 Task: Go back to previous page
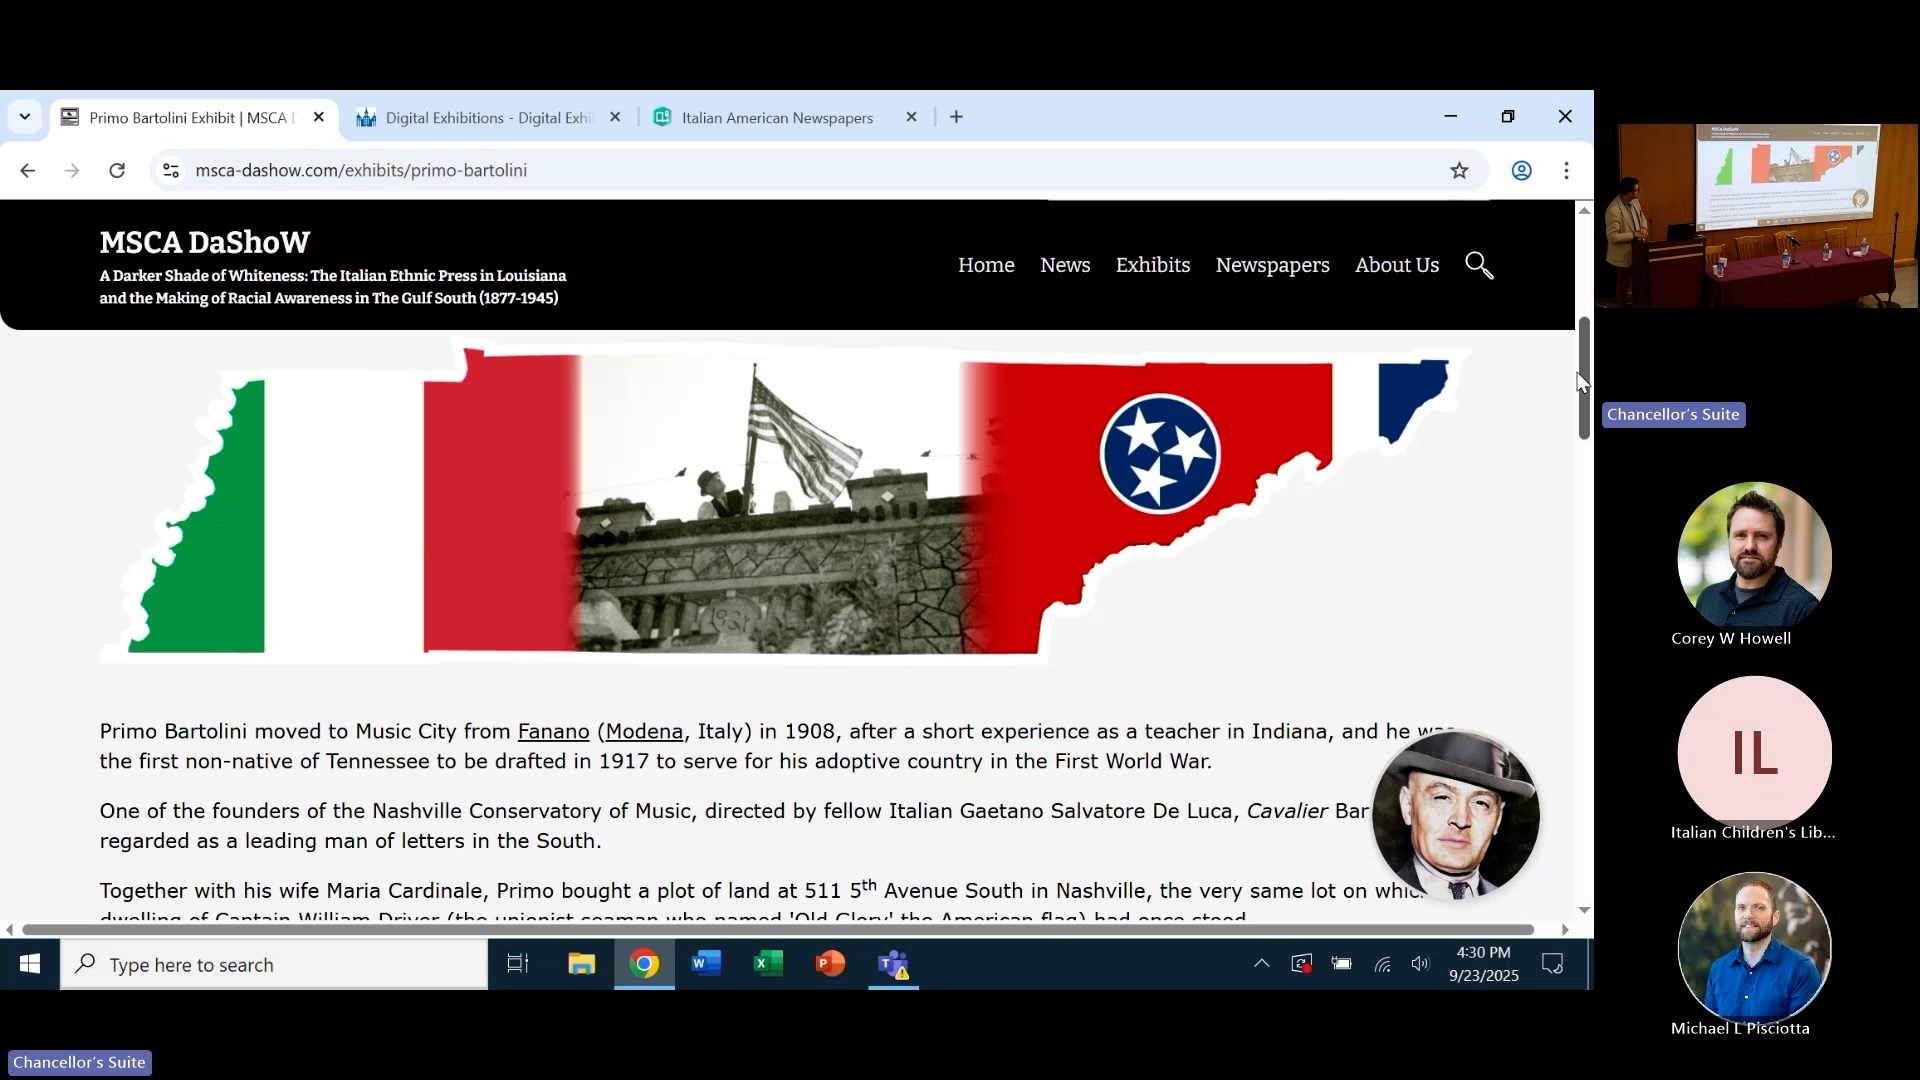[x=27, y=170]
